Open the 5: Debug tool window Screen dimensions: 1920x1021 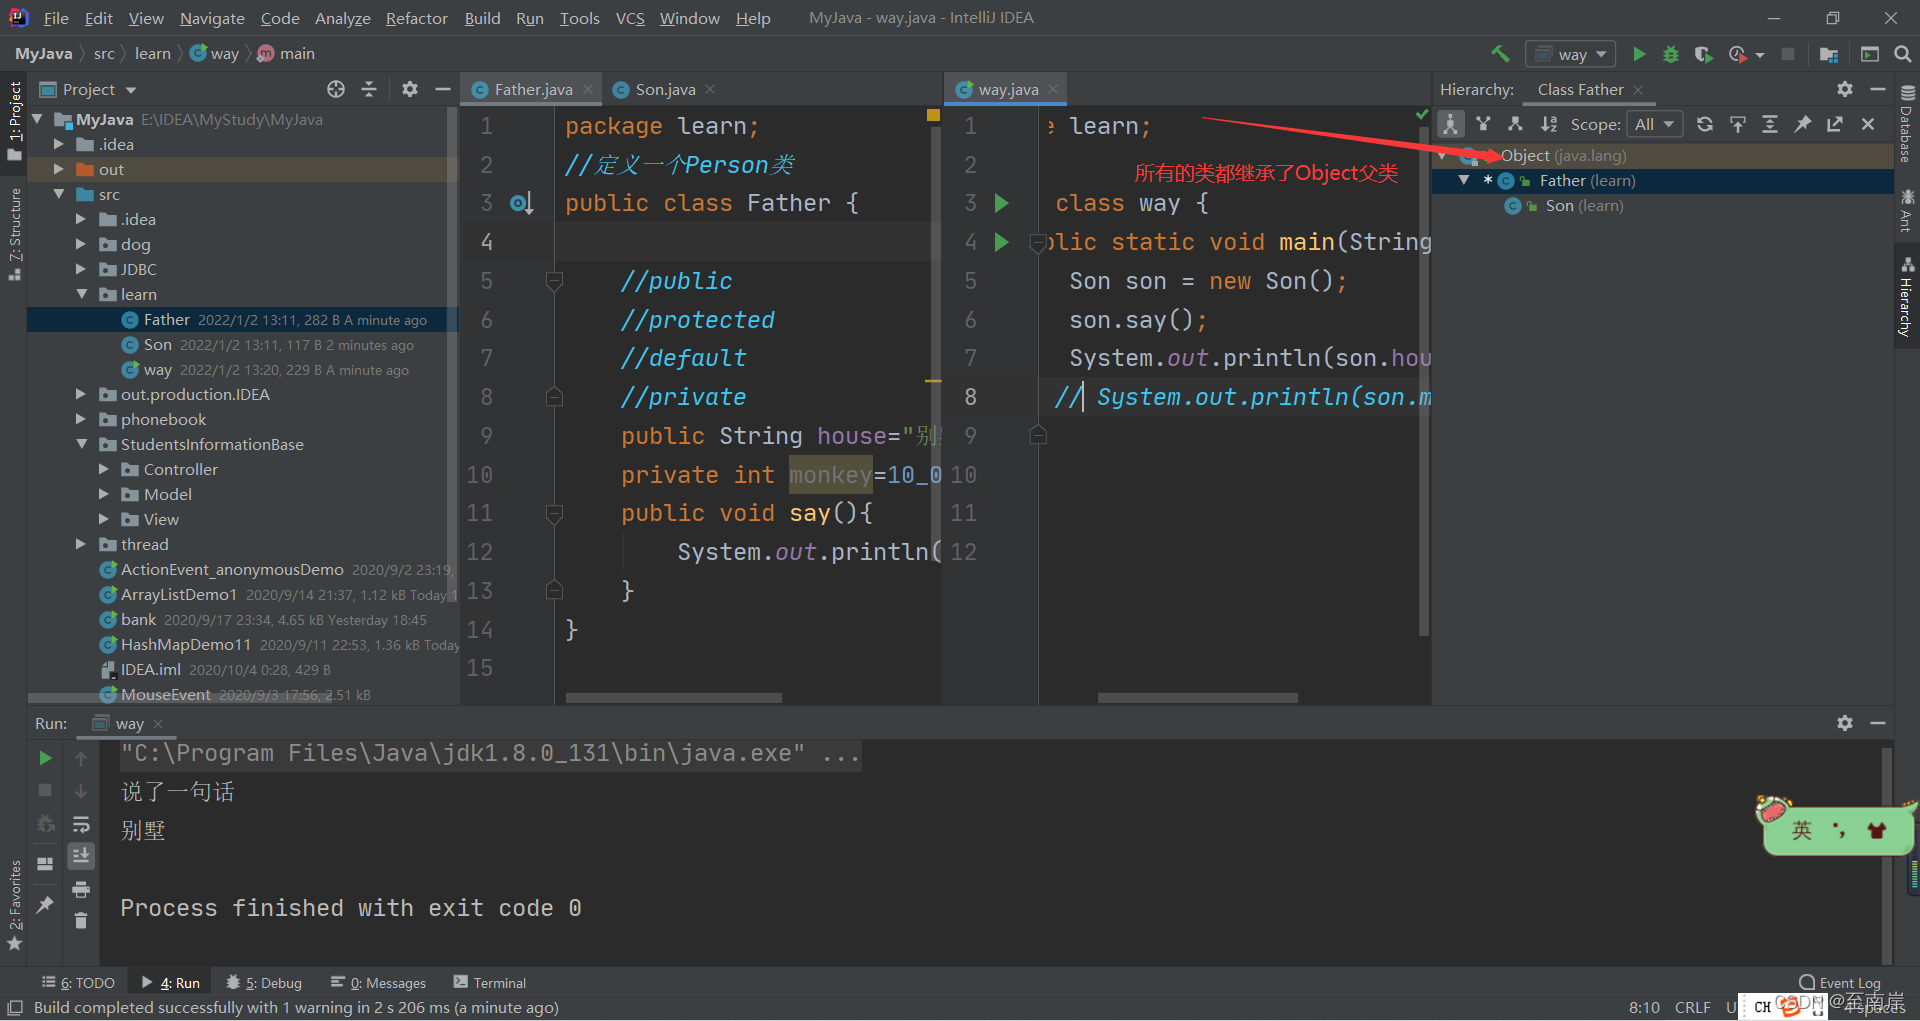(x=264, y=983)
